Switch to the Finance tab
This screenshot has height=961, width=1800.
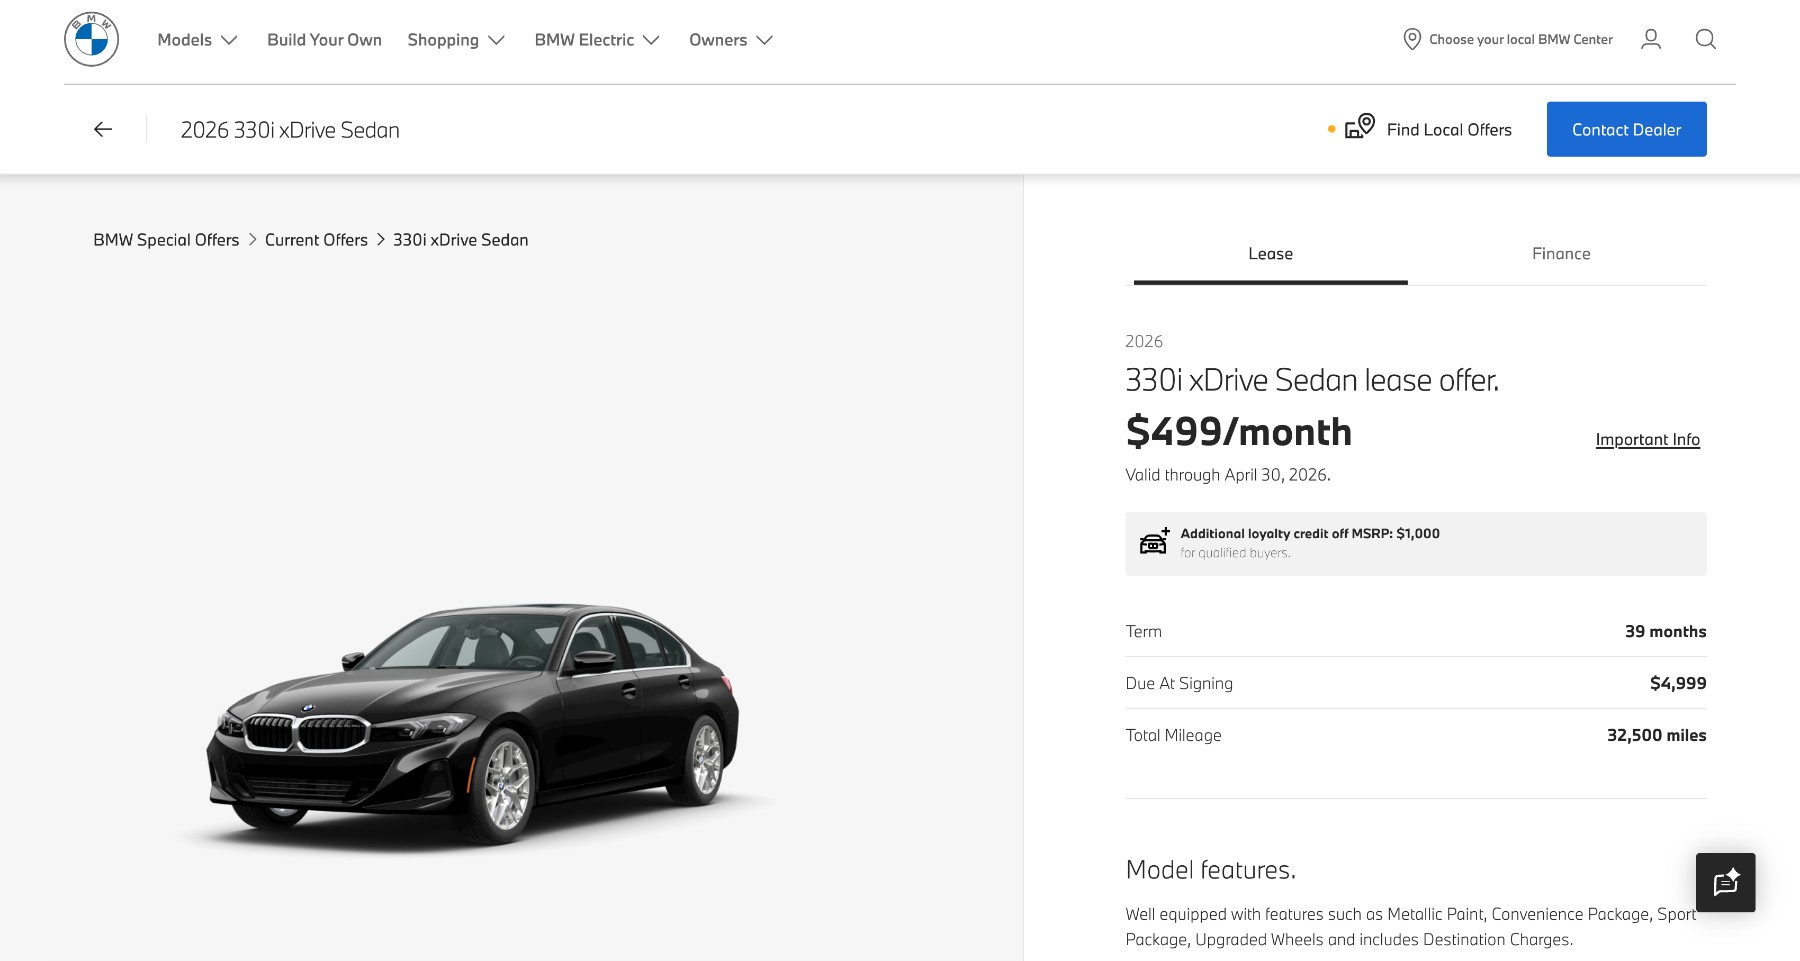[x=1561, y=254]
